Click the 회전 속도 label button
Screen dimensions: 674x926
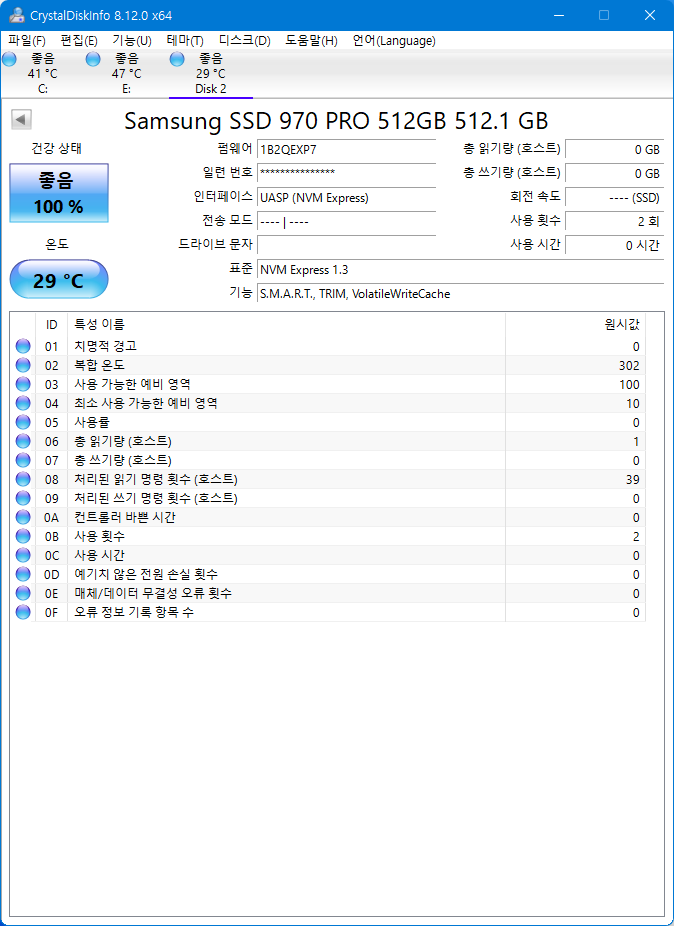click(537, 196)
